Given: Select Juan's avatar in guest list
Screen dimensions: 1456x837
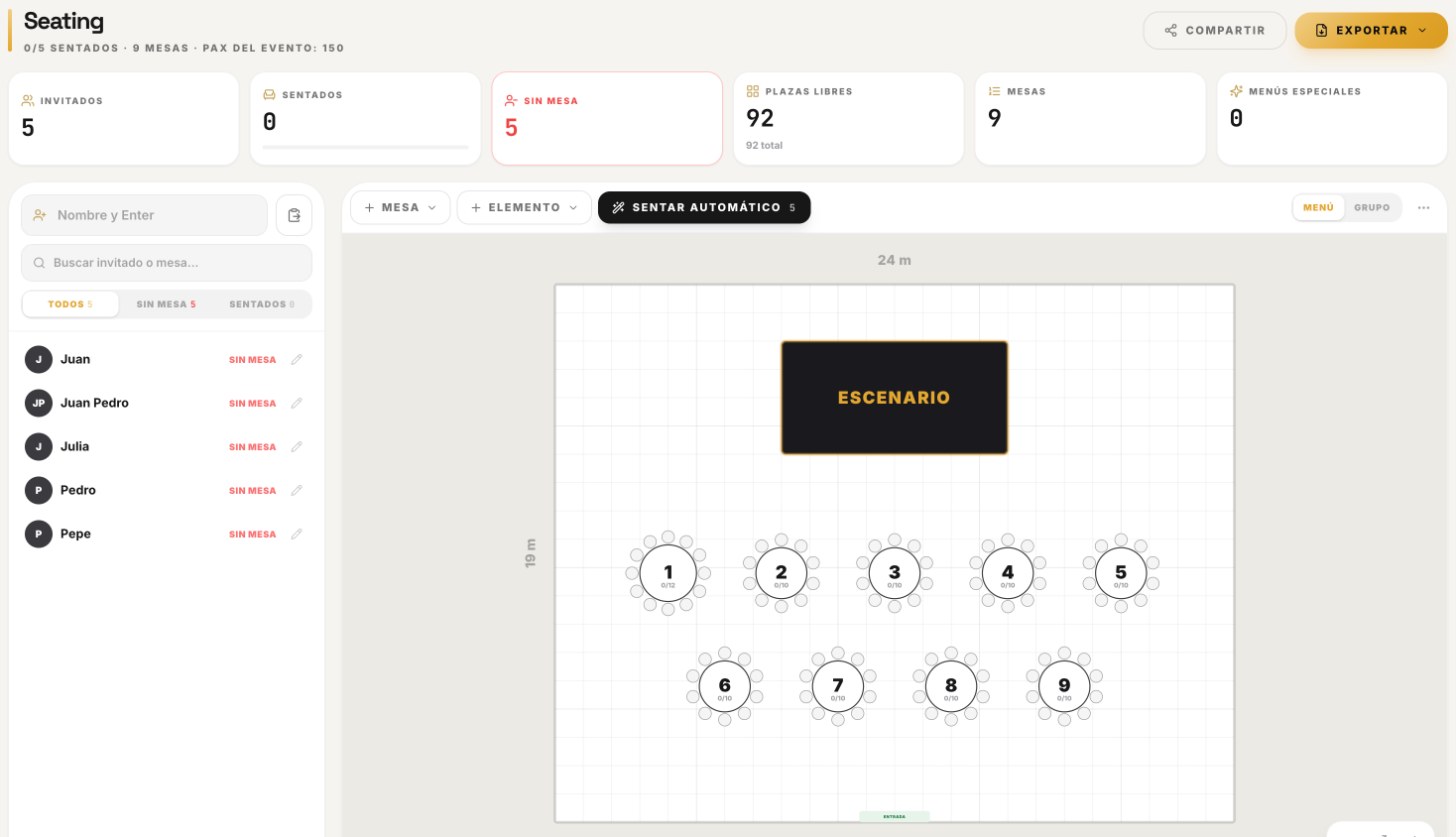Looking at the screenshot, I should tap(38, 359).
